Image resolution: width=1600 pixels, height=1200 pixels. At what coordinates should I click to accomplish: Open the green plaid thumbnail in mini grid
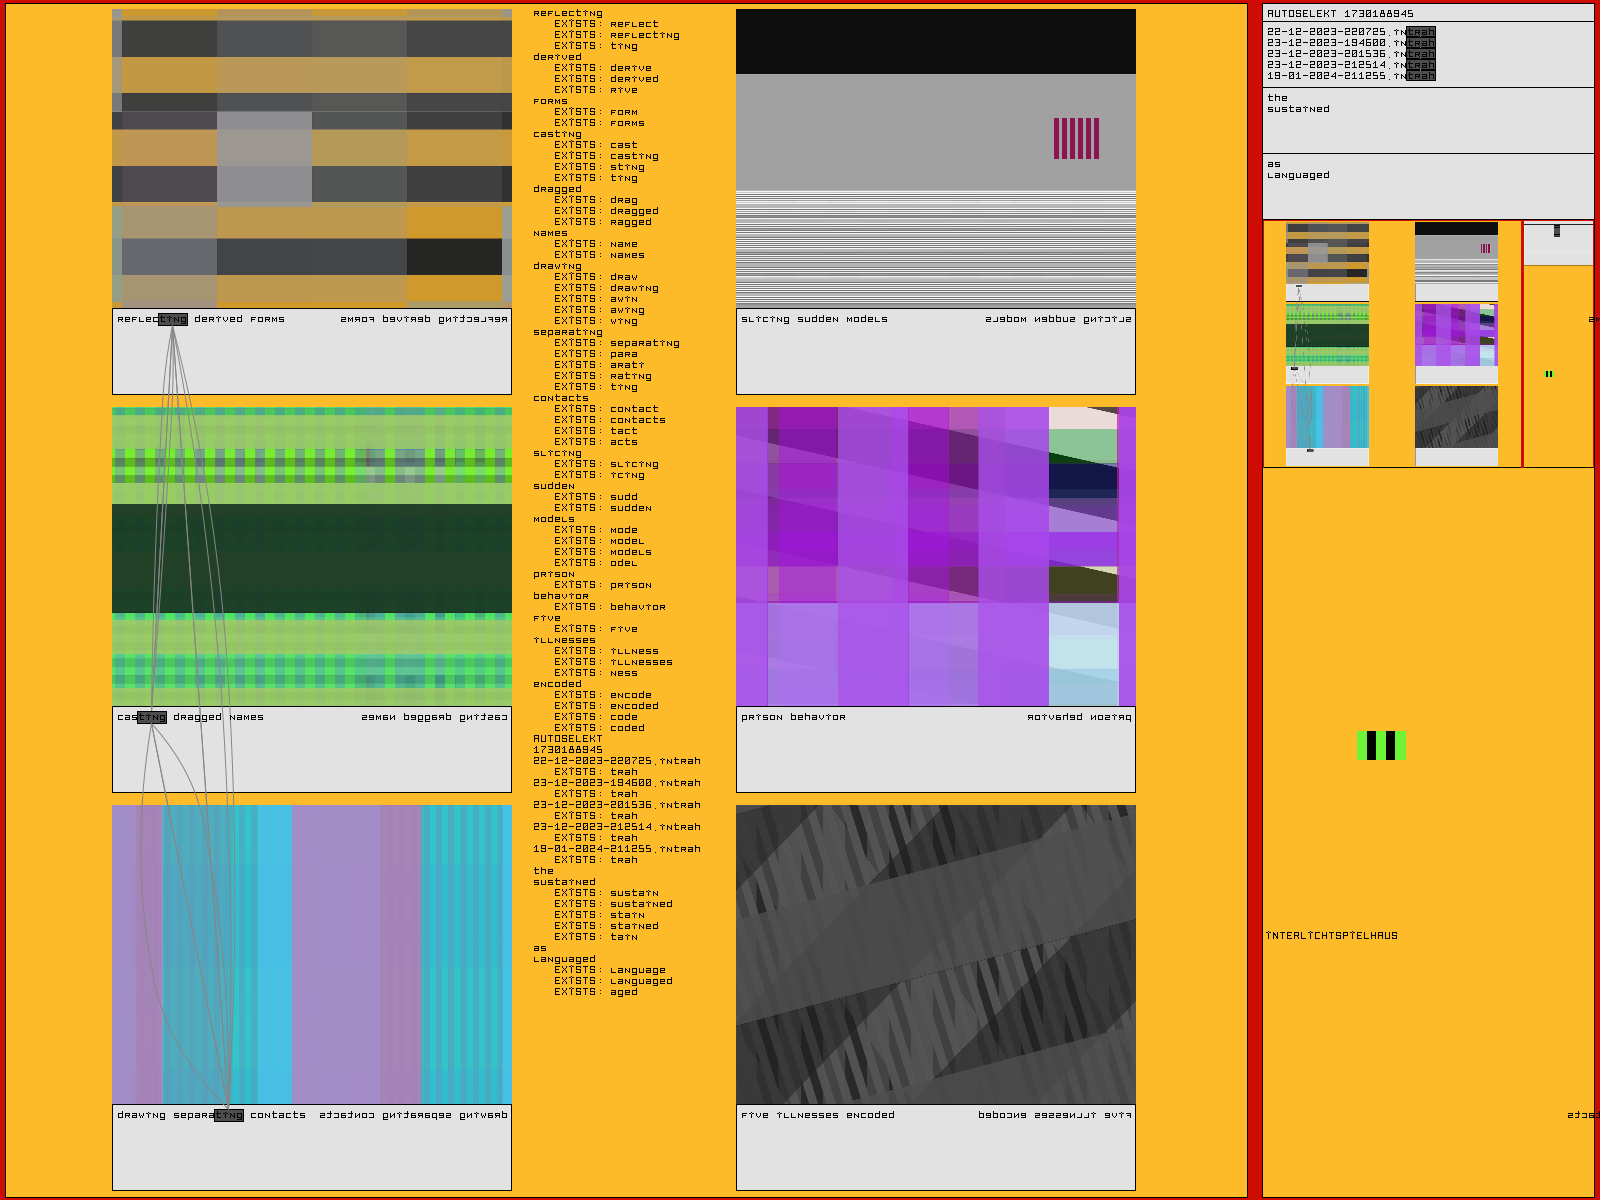coord(1327,335)
